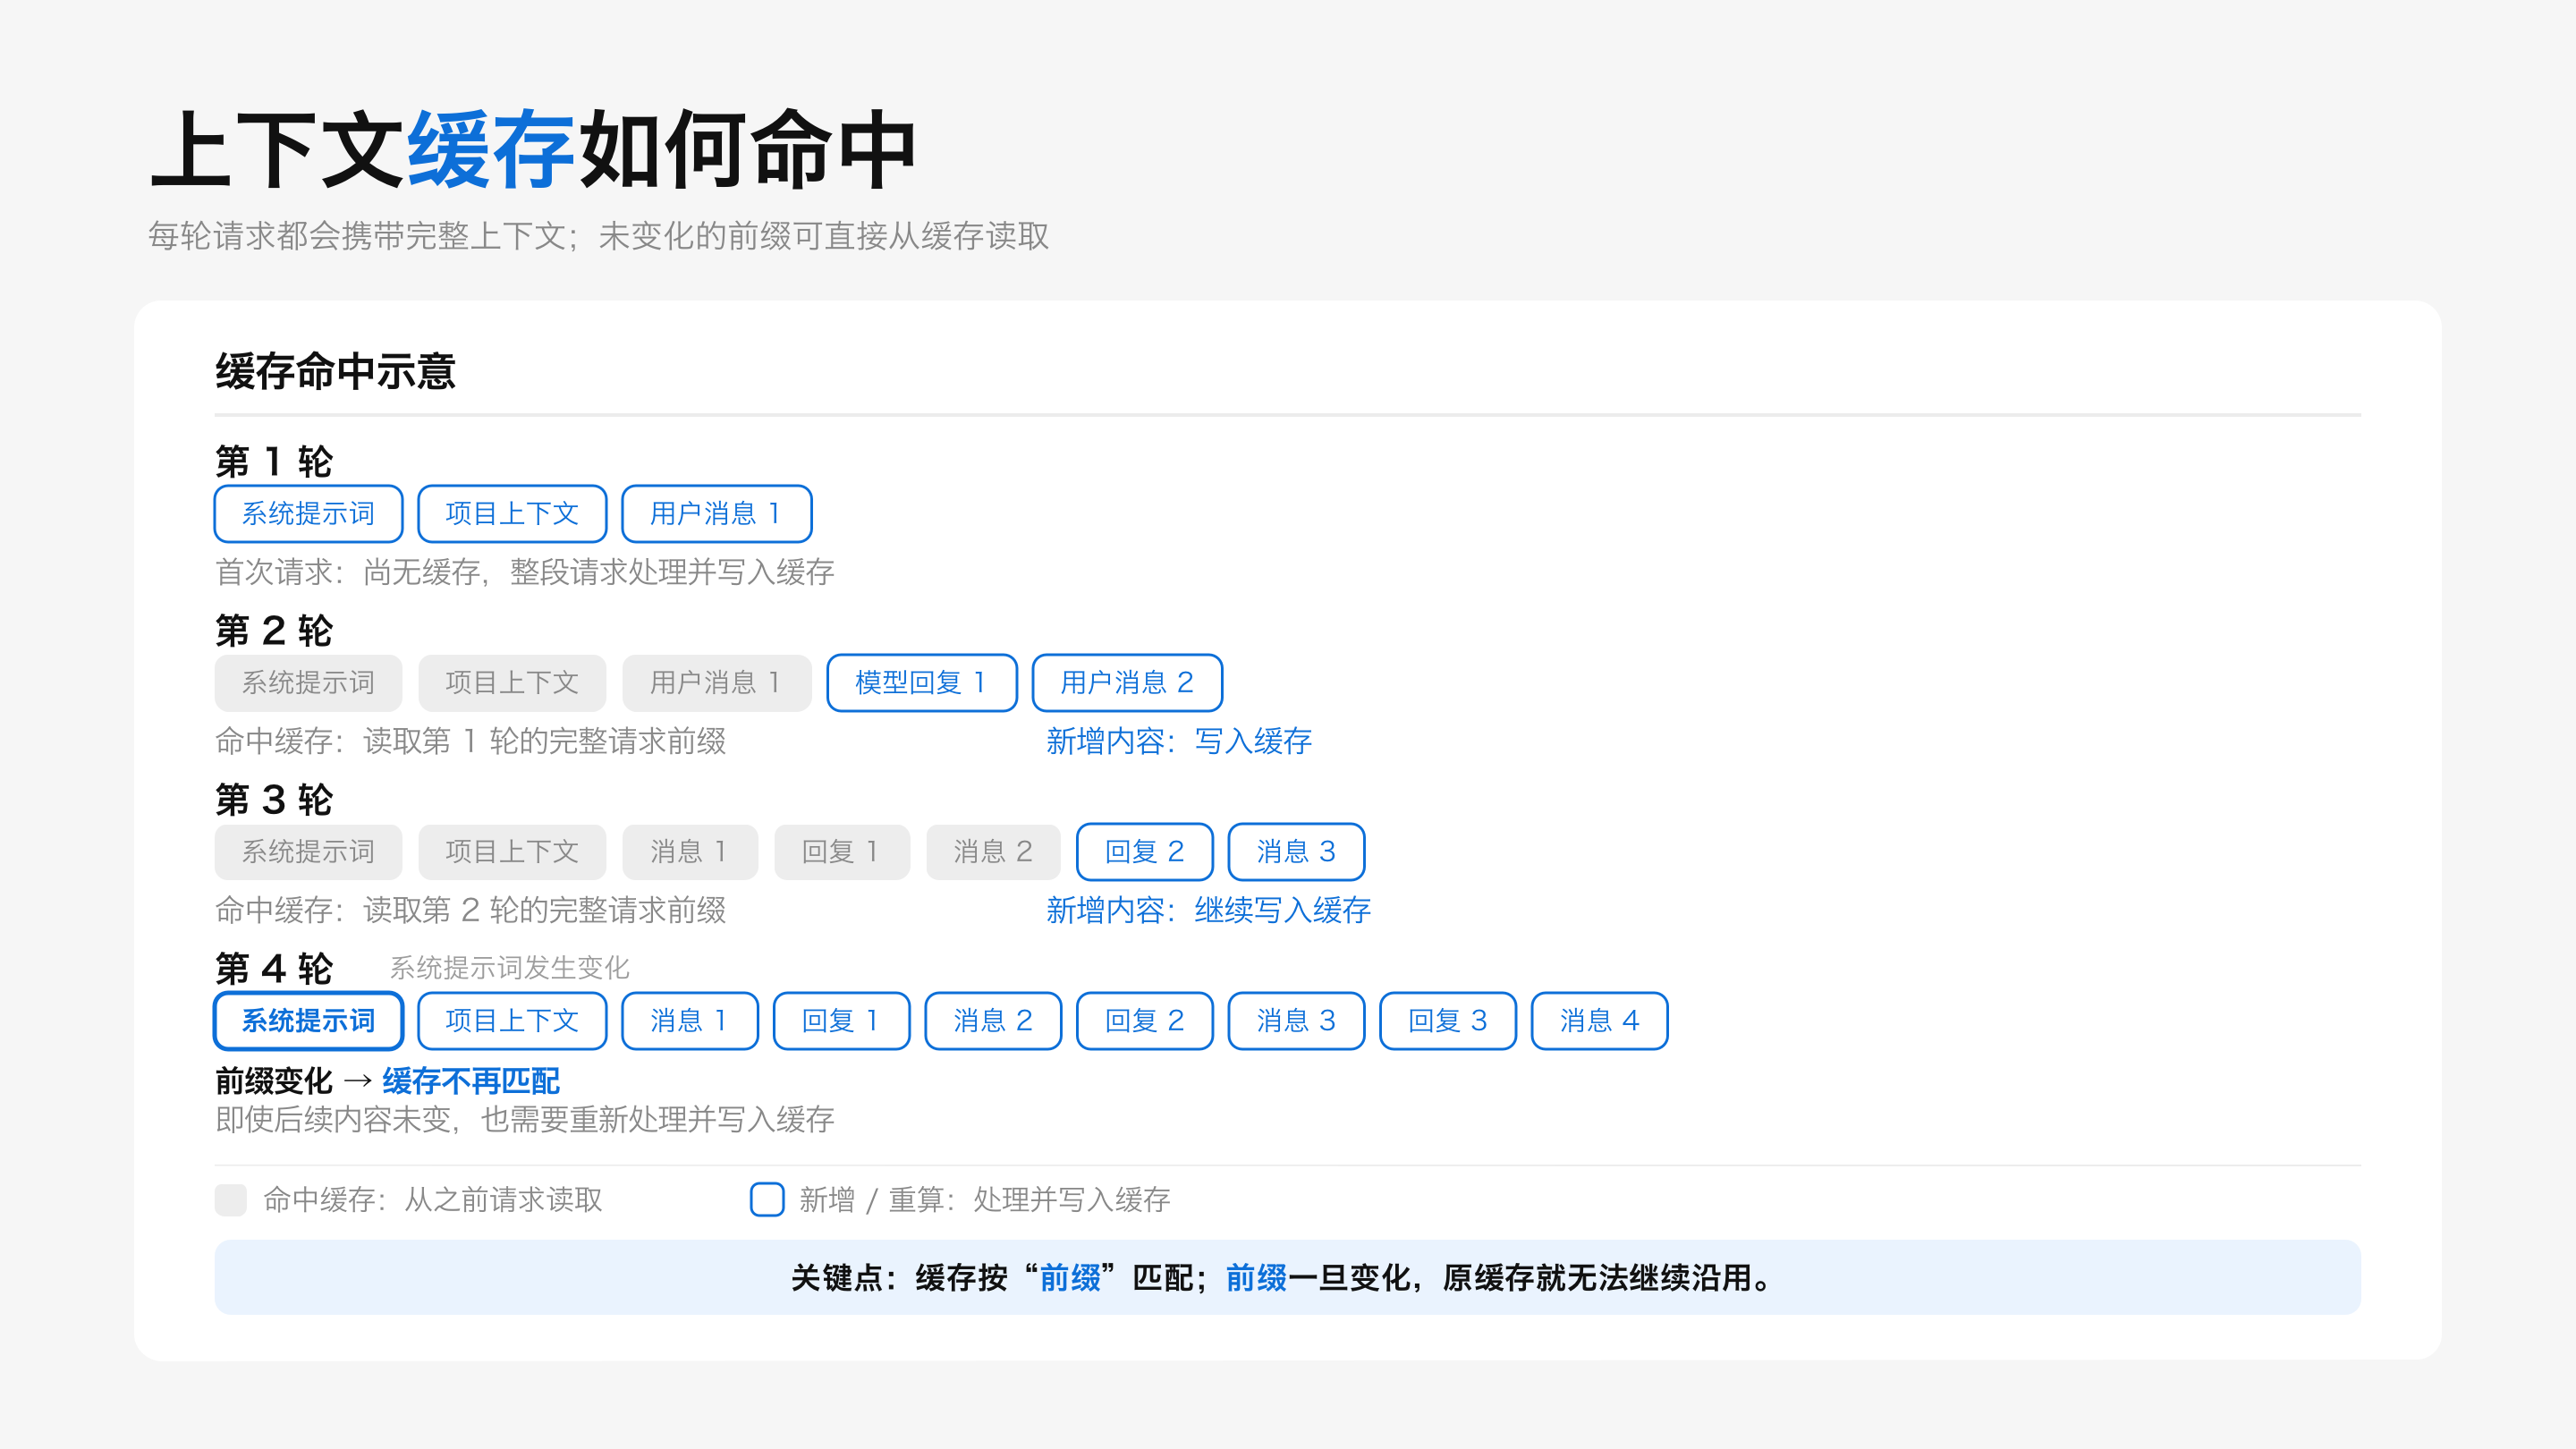Click the 用户消息 2 chip

[x=1127, y=683]
